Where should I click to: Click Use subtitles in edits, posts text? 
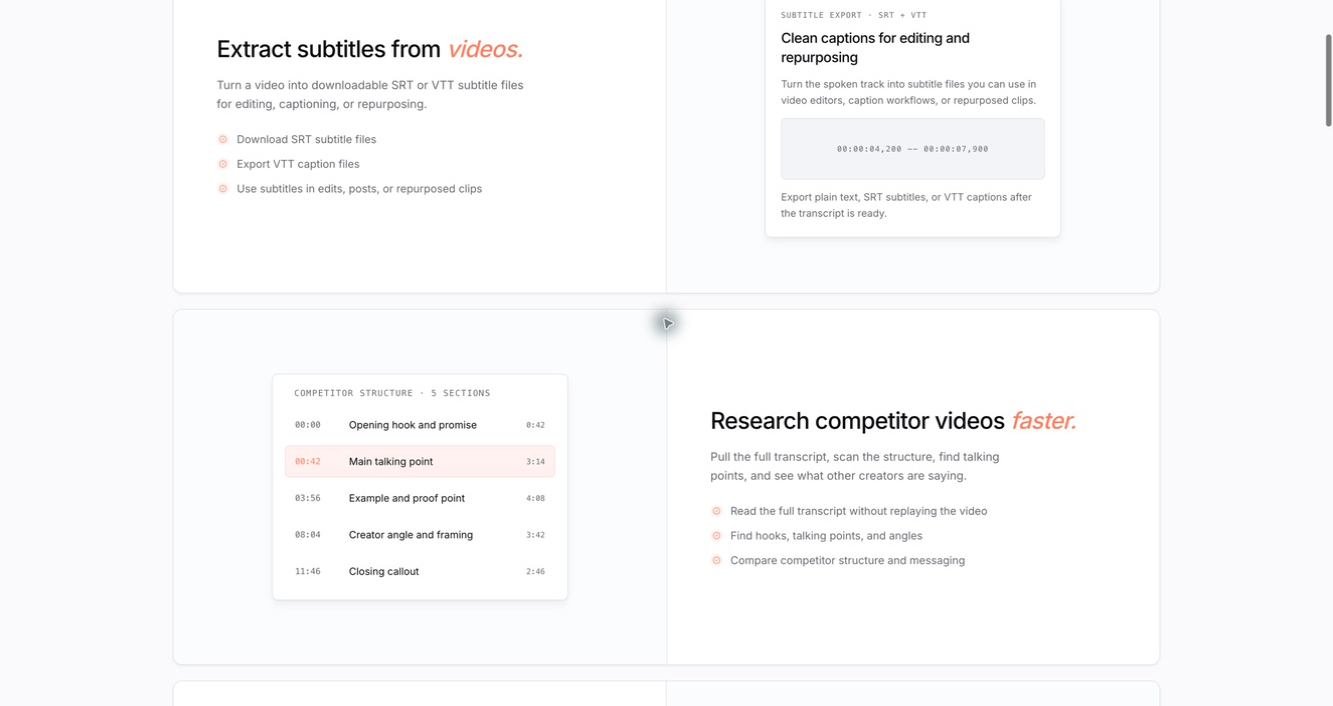(x=359, y=188)
